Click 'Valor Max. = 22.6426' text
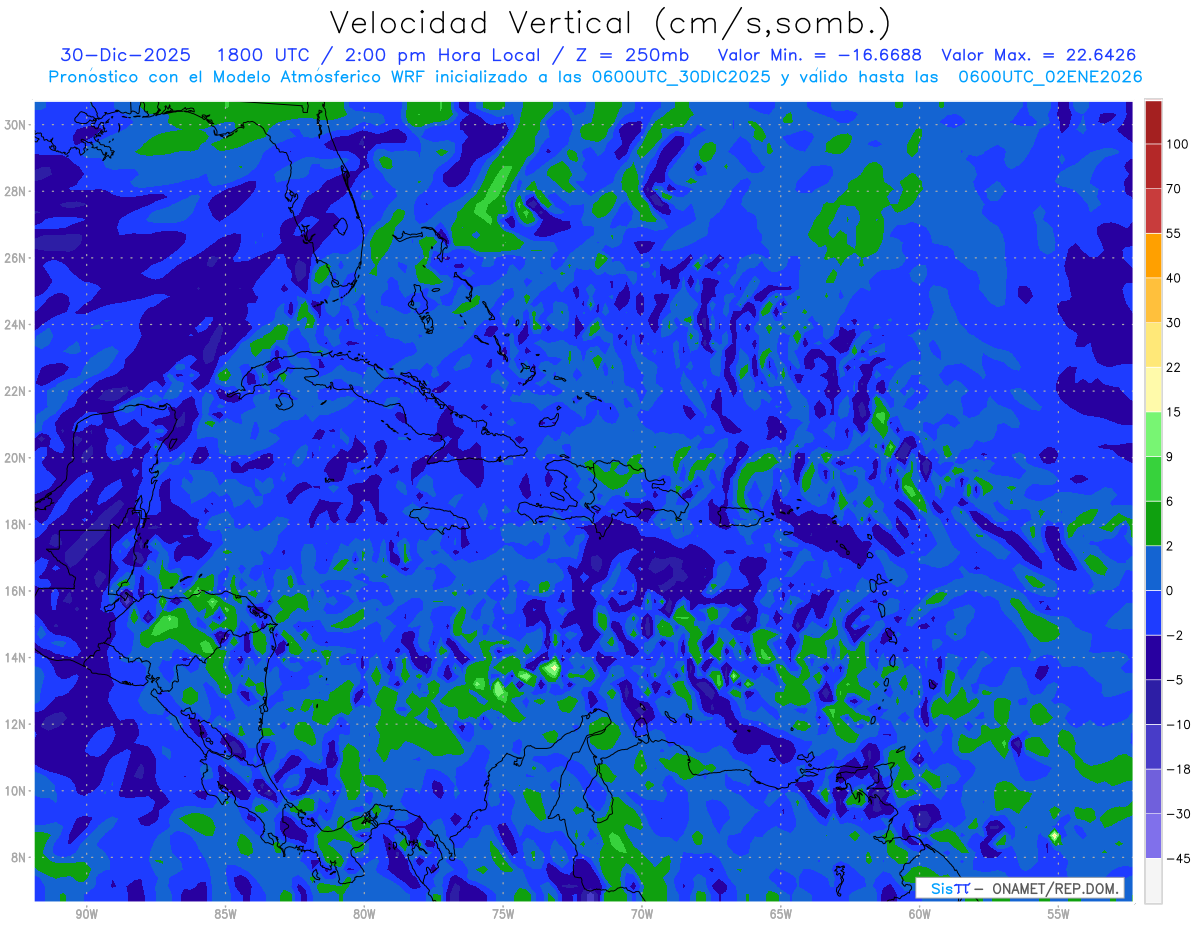1200x927 pixels. 1039,55
